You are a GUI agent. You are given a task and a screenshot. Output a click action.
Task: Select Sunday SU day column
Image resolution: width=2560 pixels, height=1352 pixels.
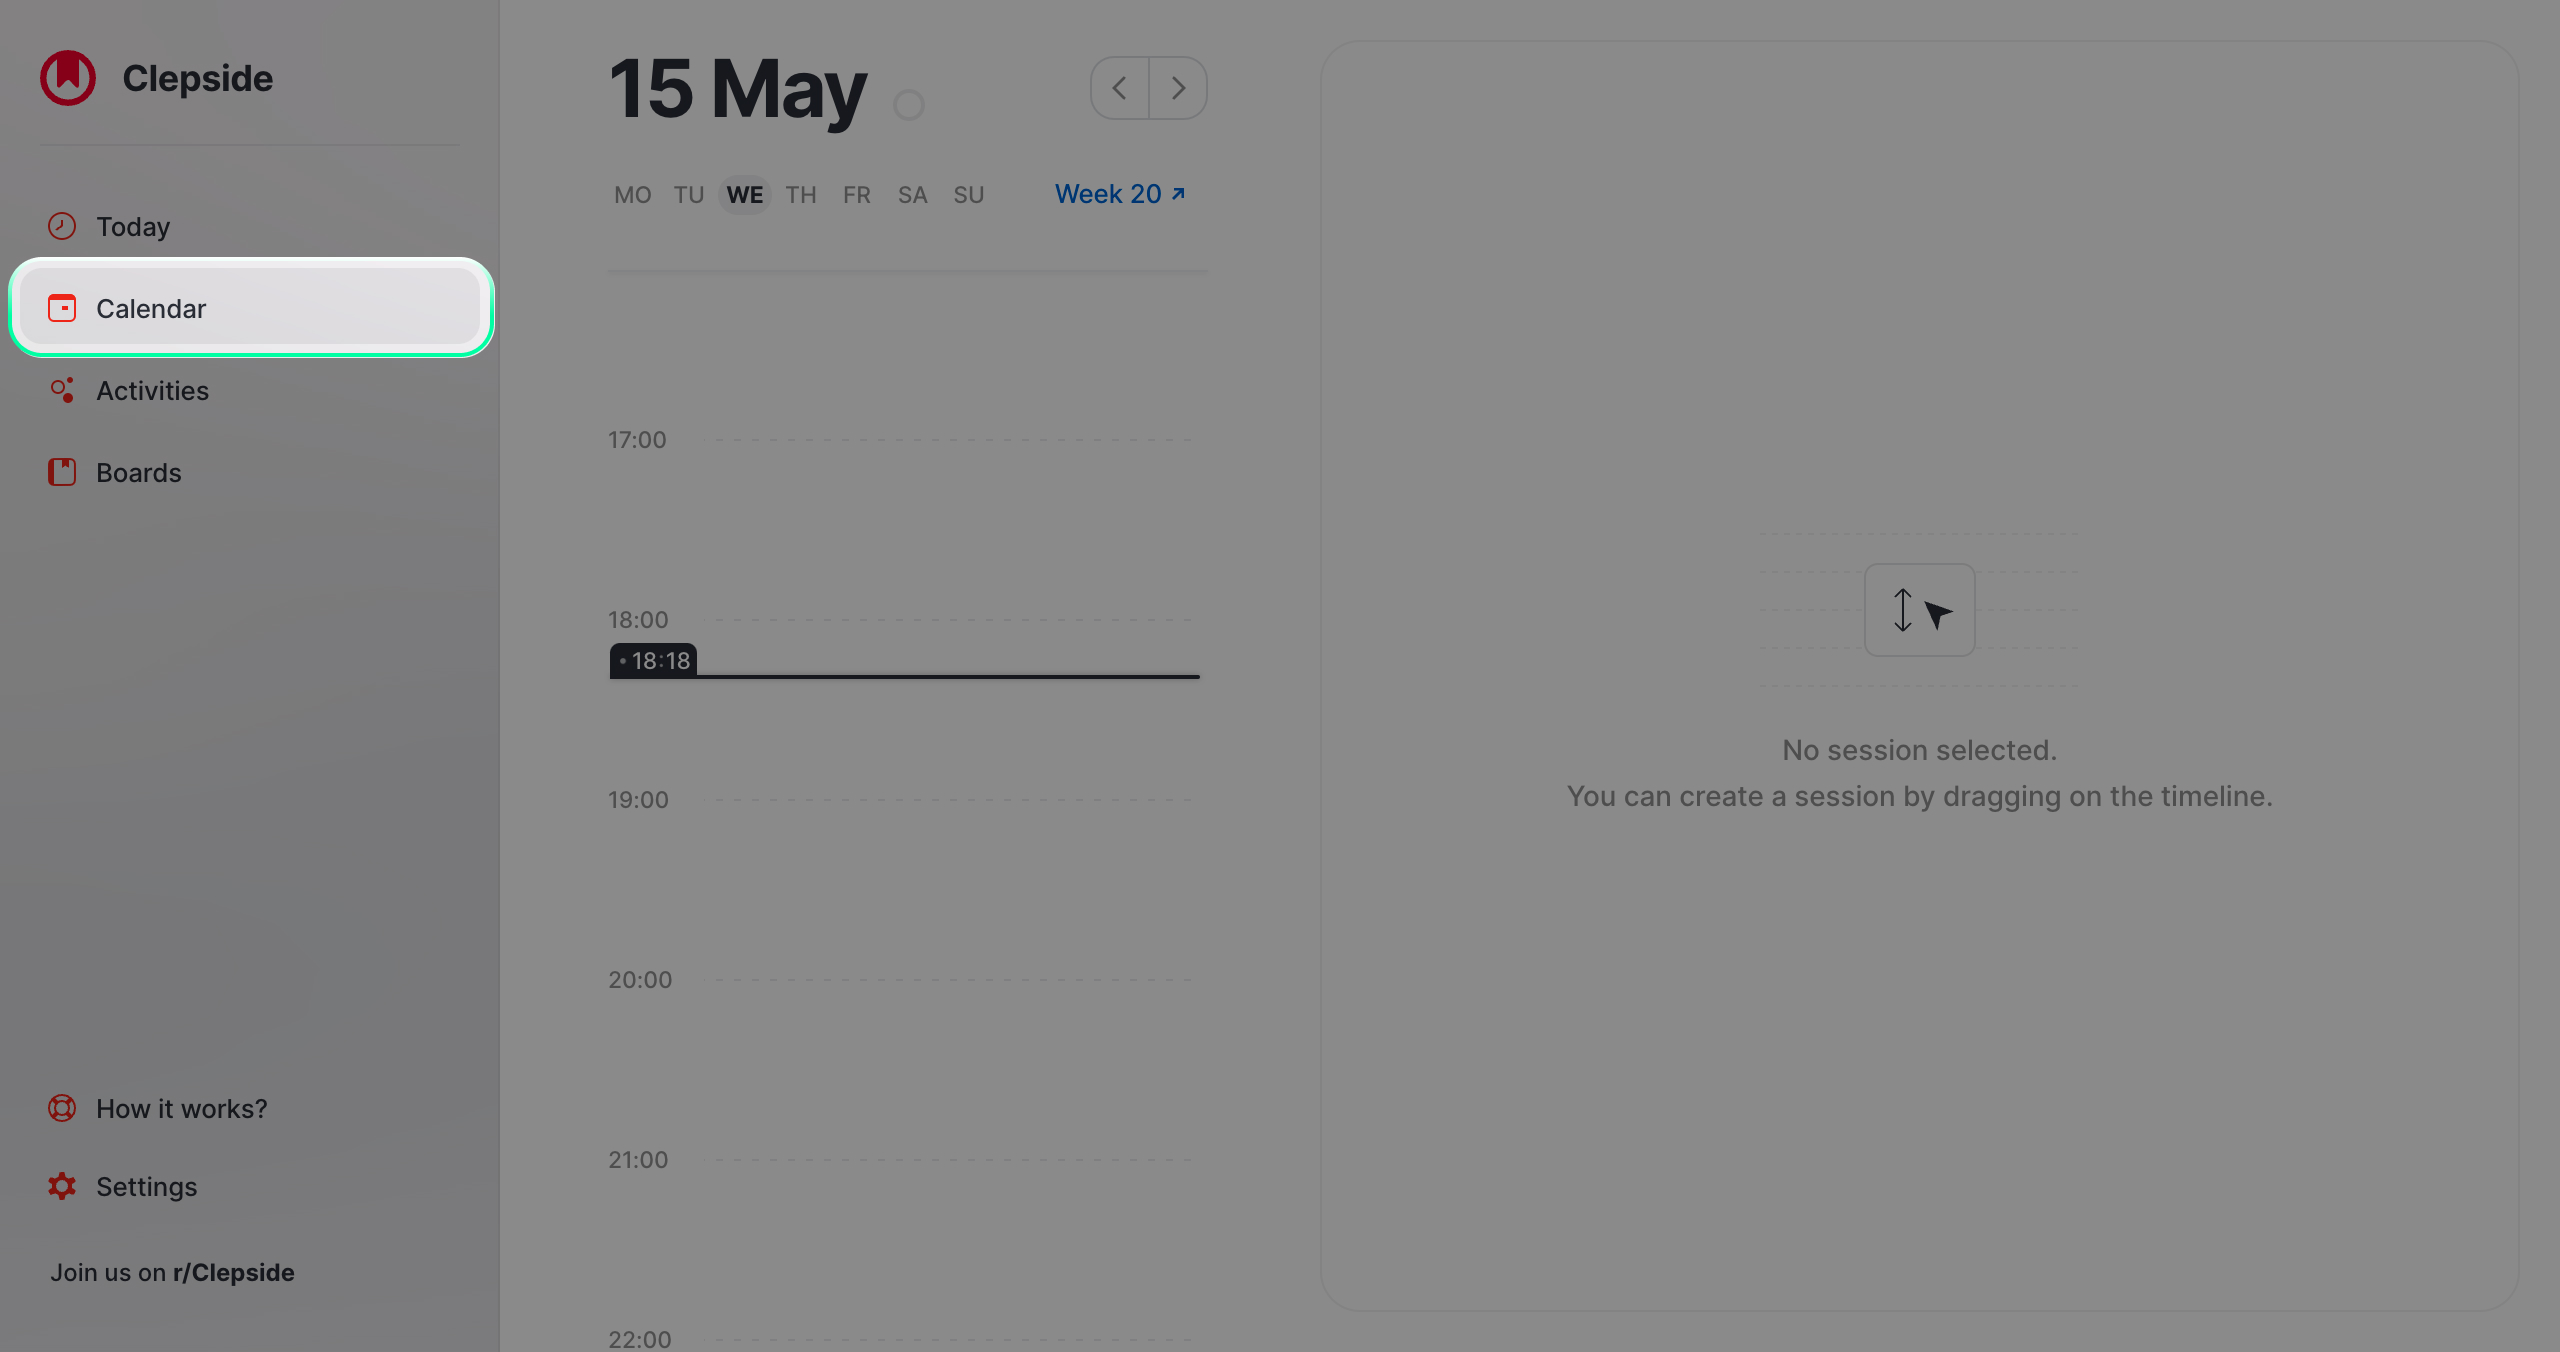pos(965,191)
